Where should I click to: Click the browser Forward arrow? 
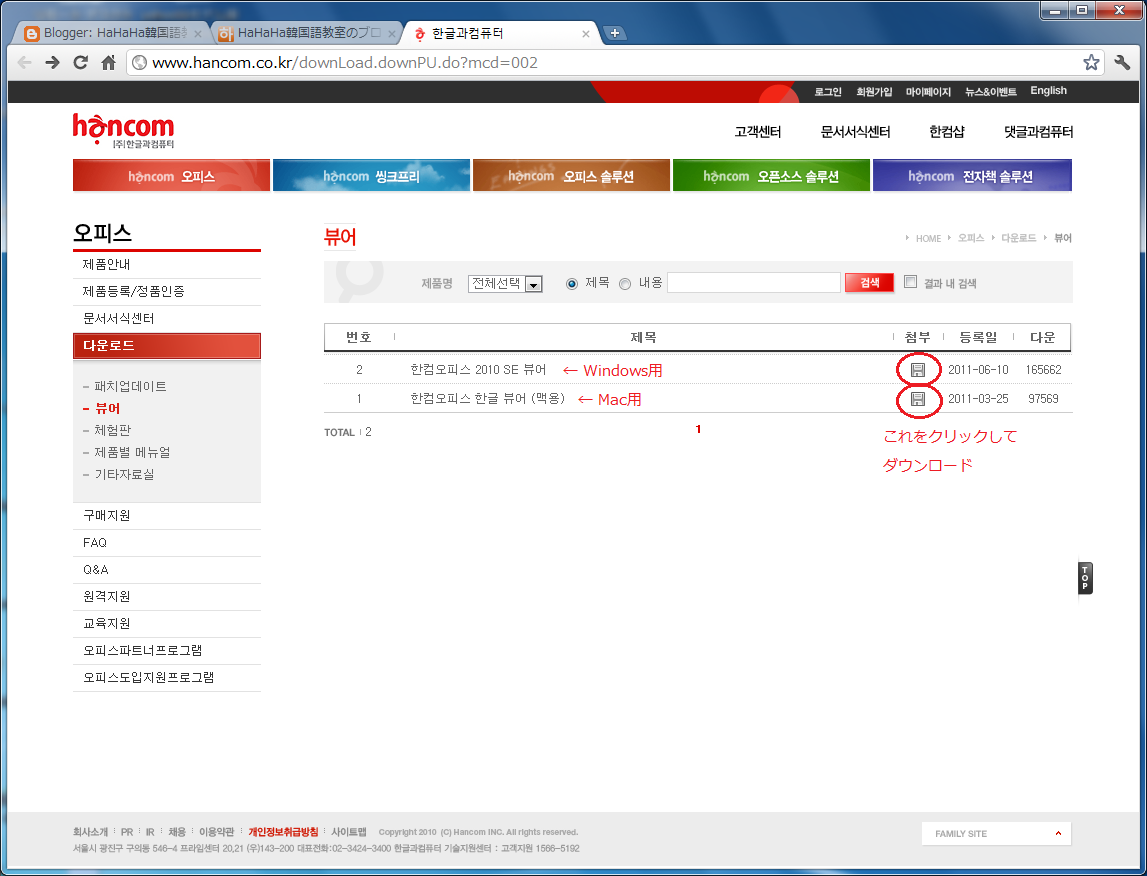coord(52,63)
